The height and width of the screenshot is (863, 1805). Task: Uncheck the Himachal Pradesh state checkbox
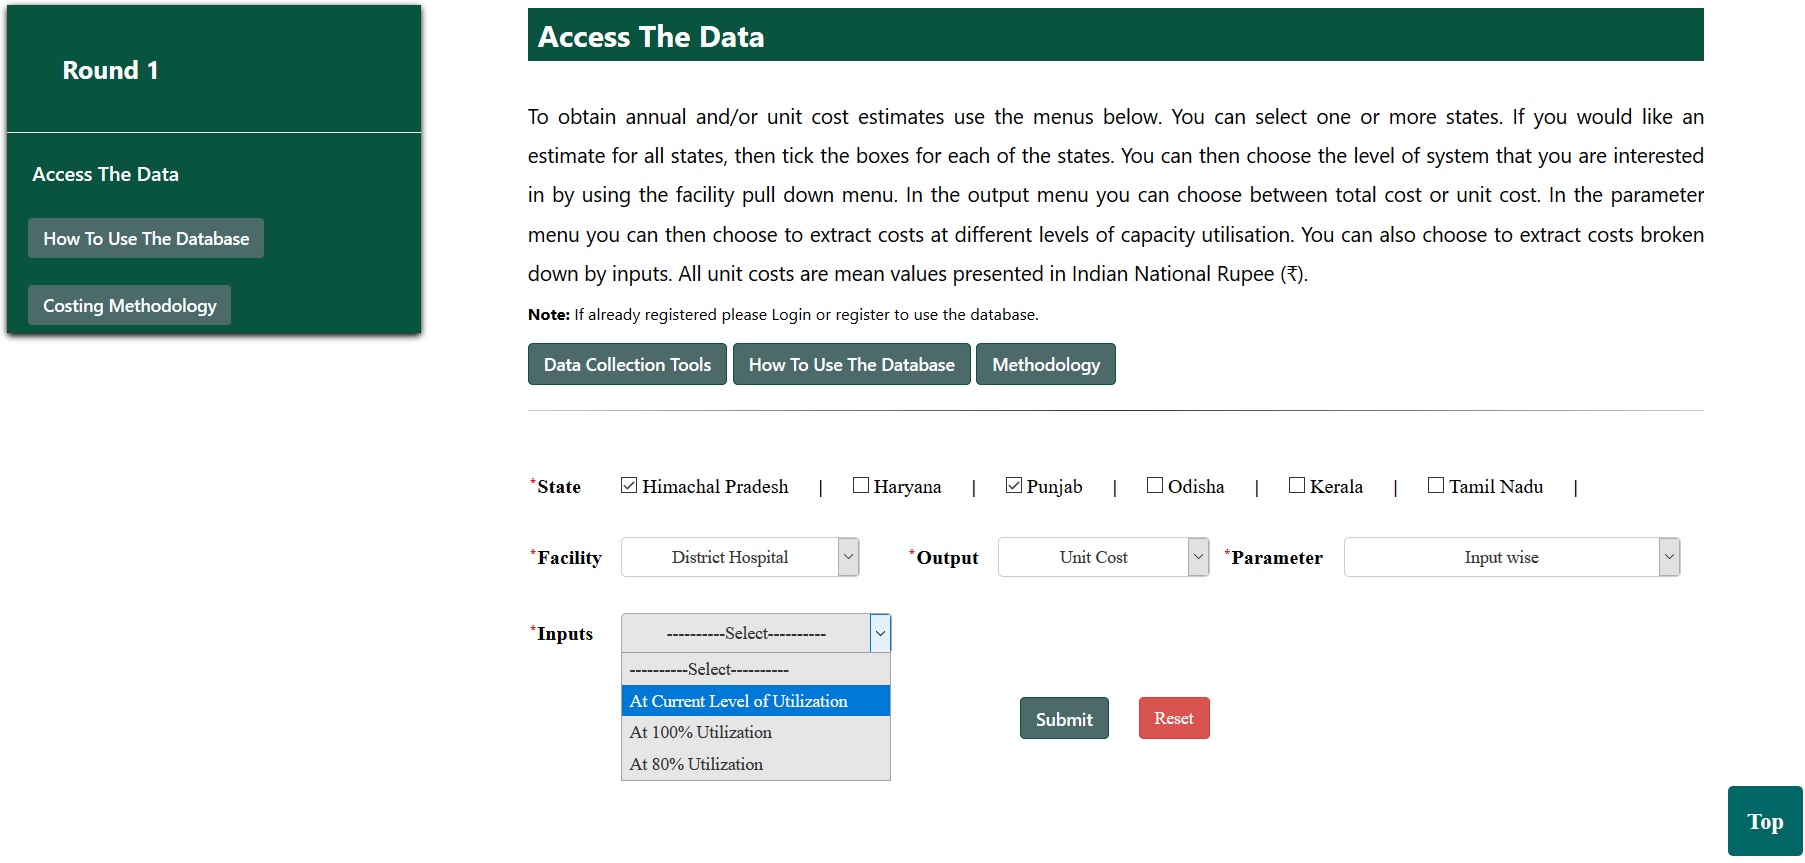pyautogui.click(x=629, y=486)
